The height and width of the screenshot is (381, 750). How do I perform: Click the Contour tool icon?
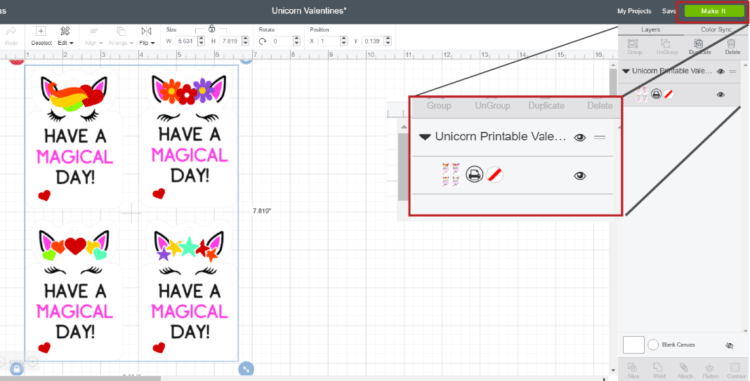click(x=735, y=367)
